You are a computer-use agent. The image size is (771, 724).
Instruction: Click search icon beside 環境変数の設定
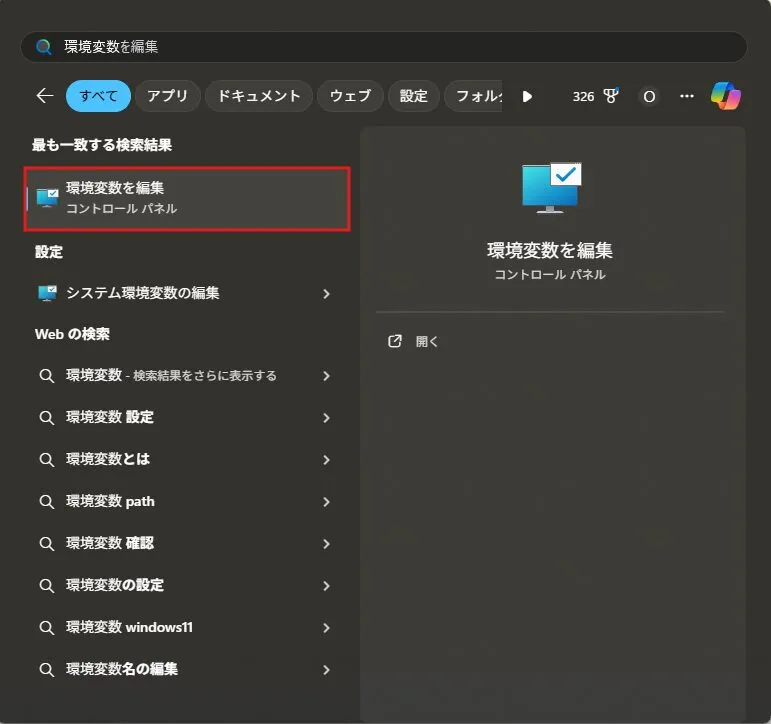pyautogui.click(x=47, y=585)
